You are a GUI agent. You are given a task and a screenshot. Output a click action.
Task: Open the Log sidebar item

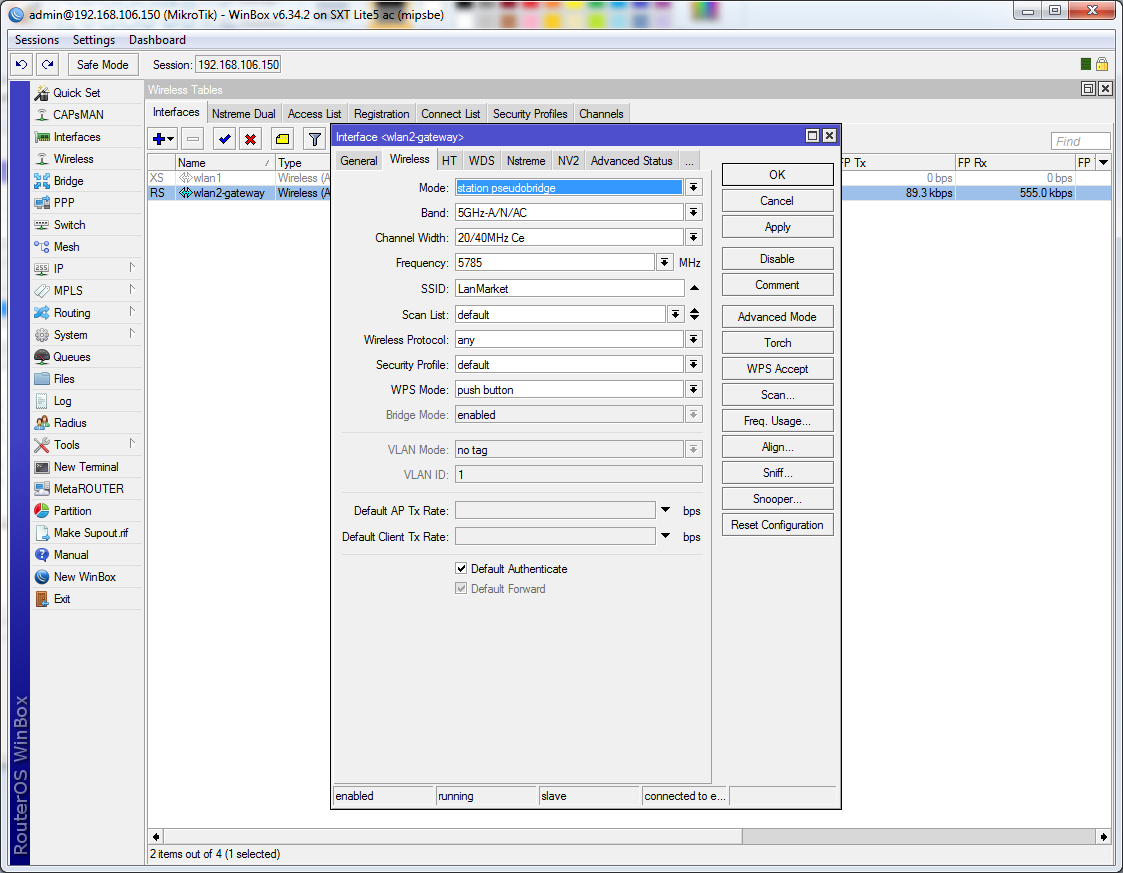pos(62,401)
